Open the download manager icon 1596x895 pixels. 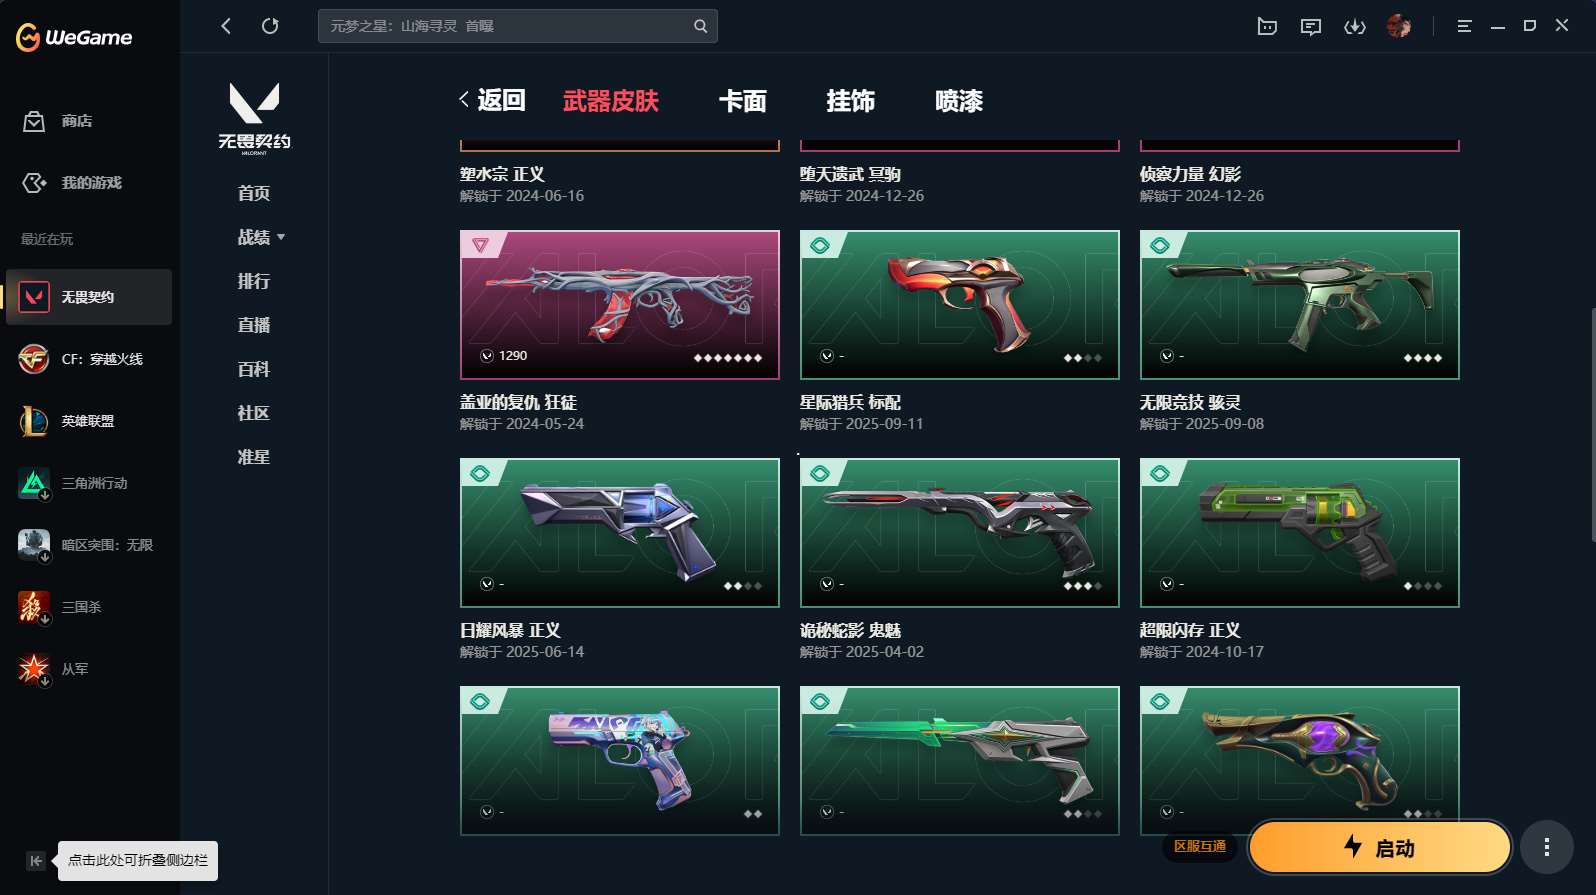[1355, 27]
